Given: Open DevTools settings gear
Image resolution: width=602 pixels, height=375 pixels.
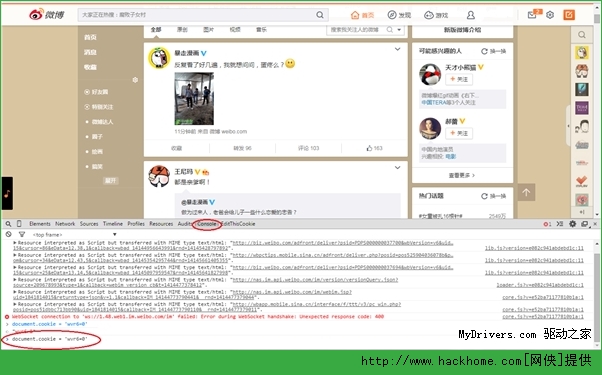Looking at the screenshot, I should [x=572, y=224].
